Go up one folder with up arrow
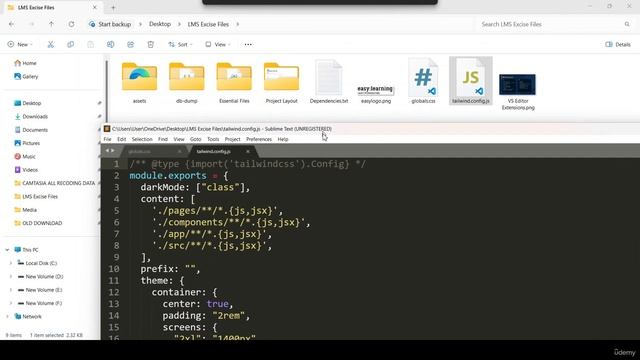Screen dimensions: 640x360 pos(51,24)
